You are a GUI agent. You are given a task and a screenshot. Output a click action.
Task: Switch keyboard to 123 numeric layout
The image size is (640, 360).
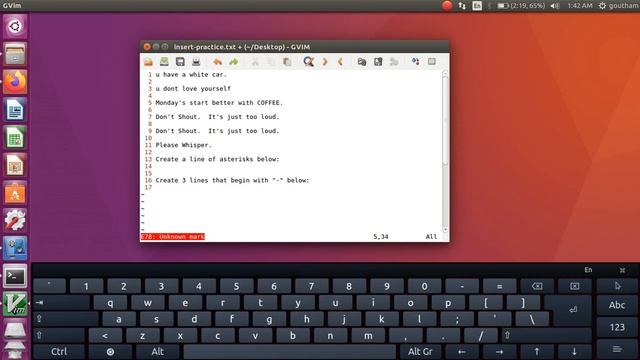pyautogui.click(x=617, y=327)
